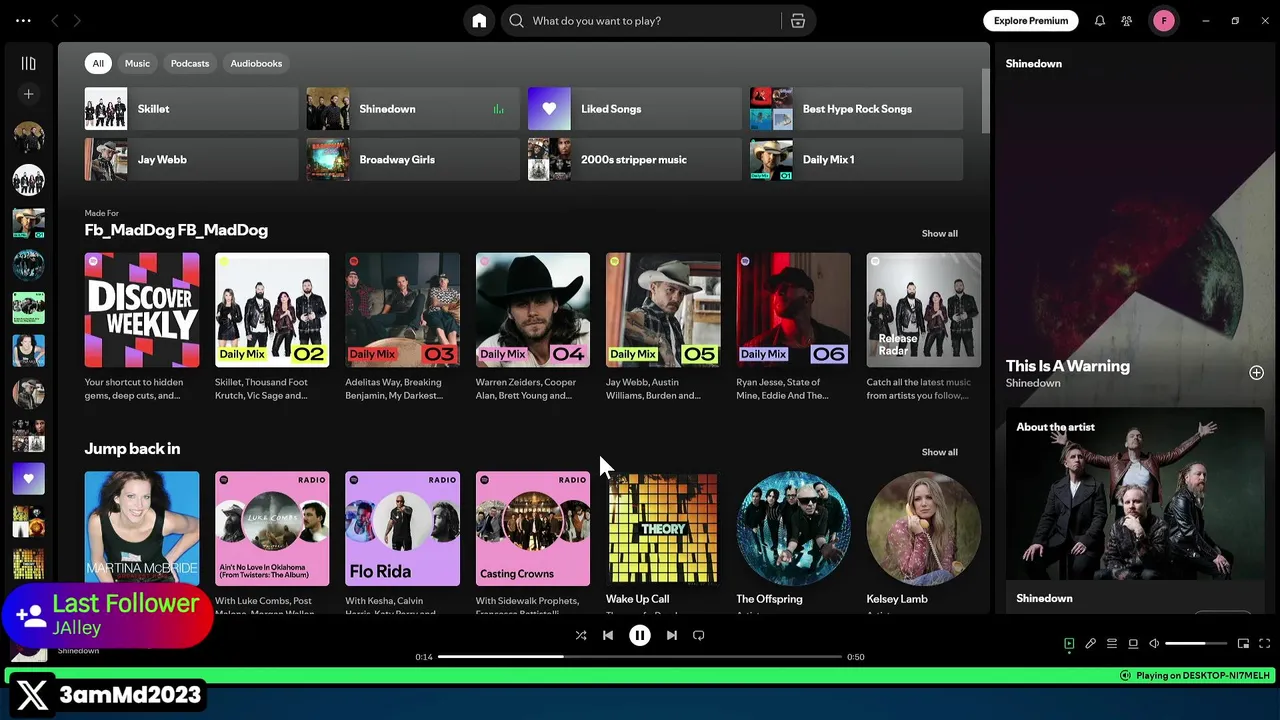The height and width of the screenshot is (720, 1280).
Task: Open the notifications bell
Action: tap(1100, 21)
